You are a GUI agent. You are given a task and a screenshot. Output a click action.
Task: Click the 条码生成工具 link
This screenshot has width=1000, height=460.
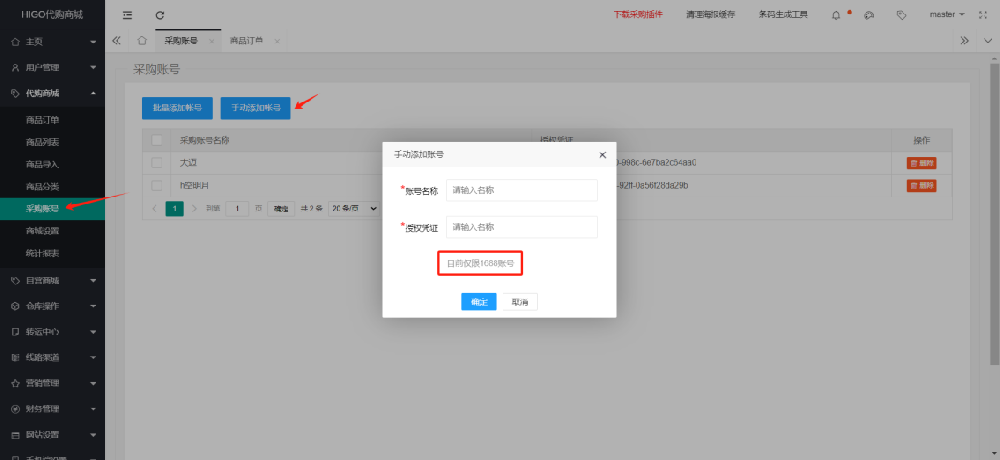(x=783, y=15)
